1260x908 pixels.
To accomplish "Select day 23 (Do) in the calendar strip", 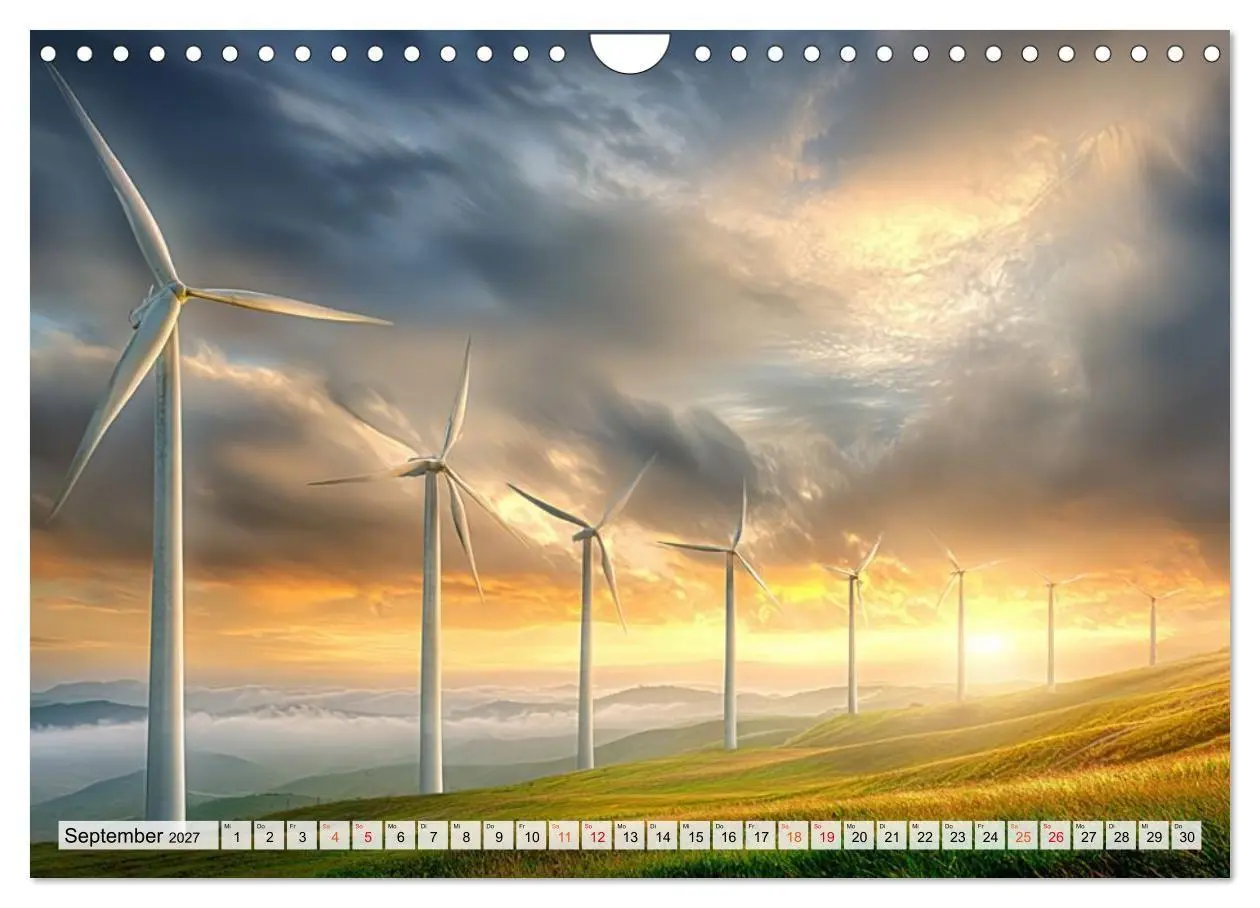I will point(957,836).
